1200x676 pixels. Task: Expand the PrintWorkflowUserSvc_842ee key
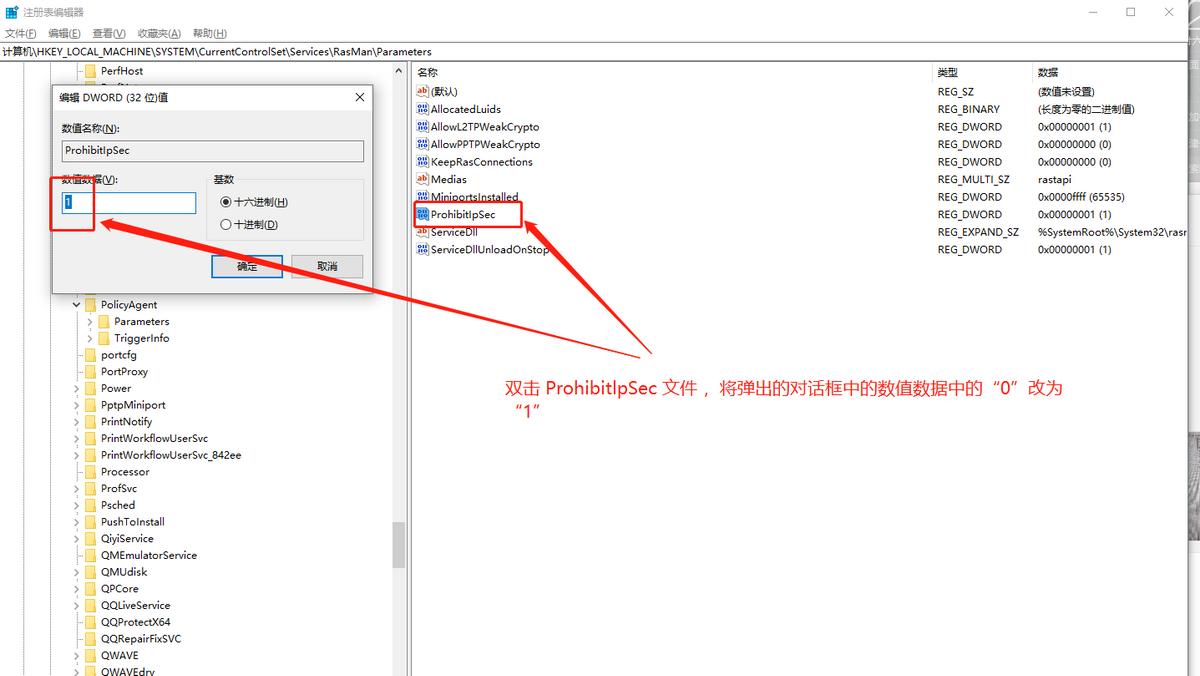tap(77, 455)
